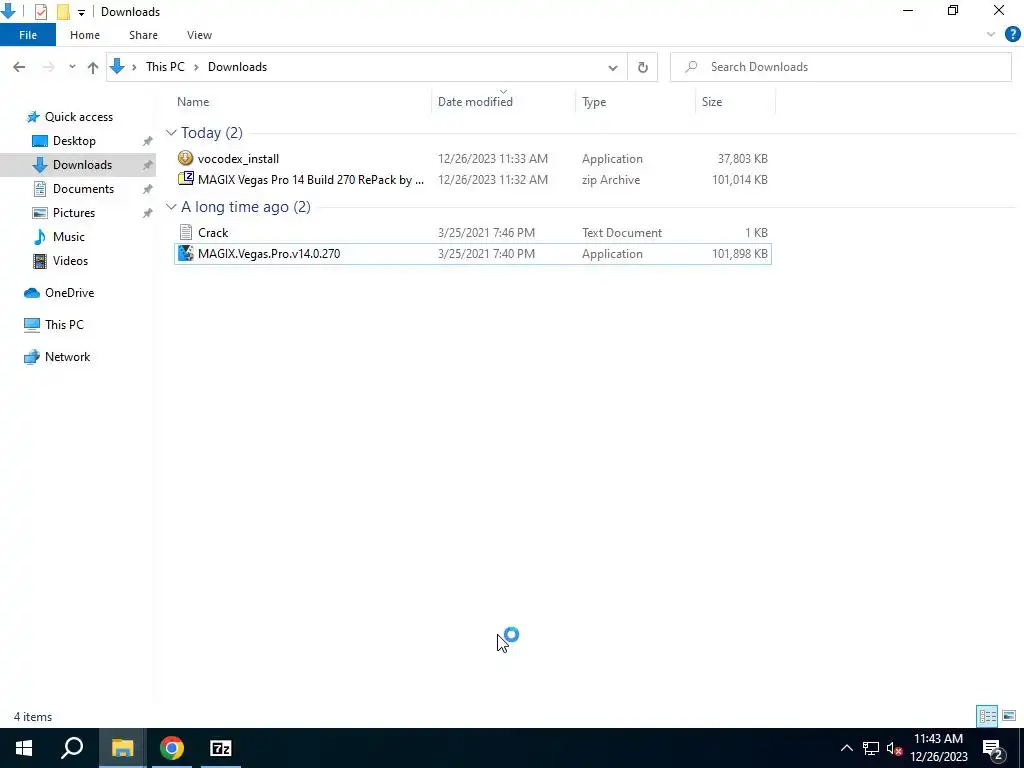This screenshot has height=768, width=1024.
Task: Open address bar history dropdown
Action: (613, 67)
